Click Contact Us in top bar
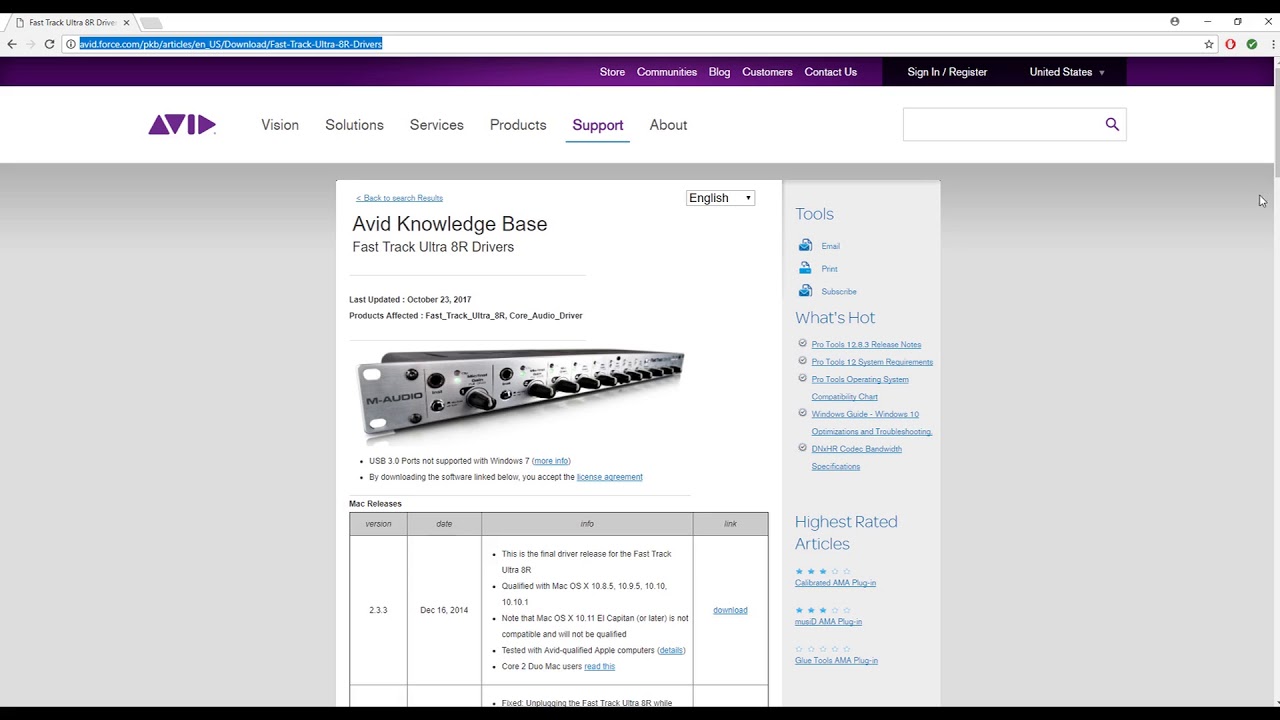Viewport: 1280px width, 720px height. [830, 72]
